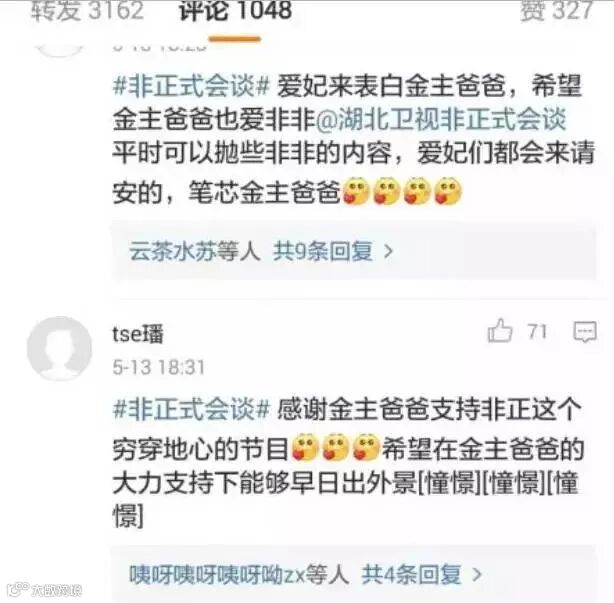
Task: Tap chevron next to 共9条回复
Action: pyautogui.click(x=388, y=251)
